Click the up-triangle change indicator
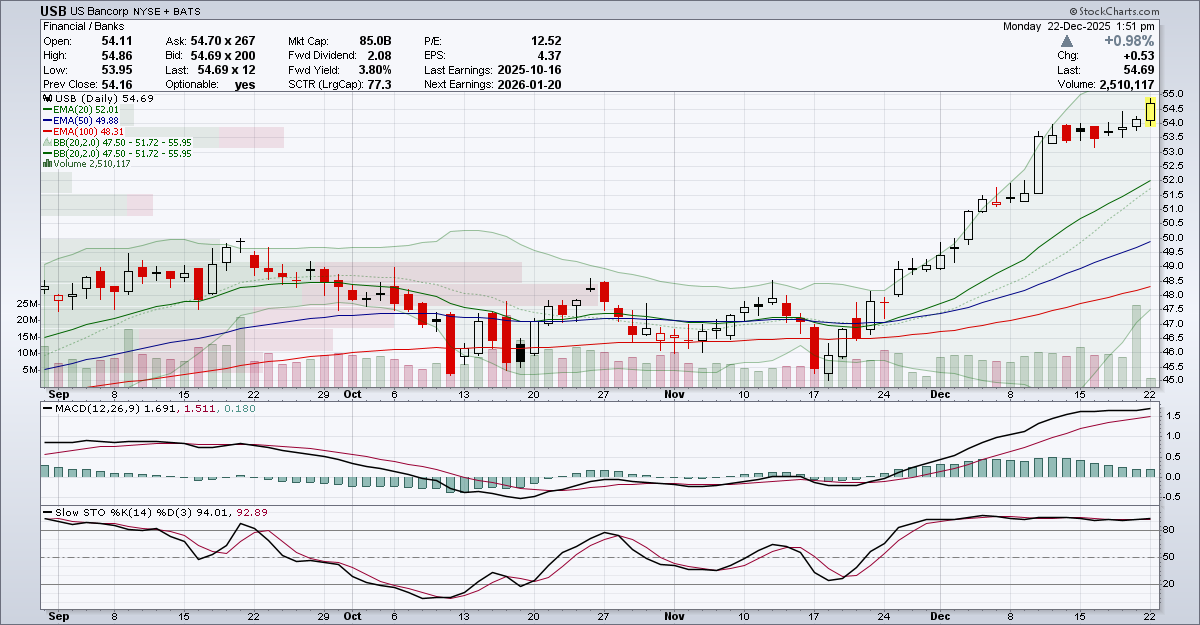 click(x=1068, y=41)
